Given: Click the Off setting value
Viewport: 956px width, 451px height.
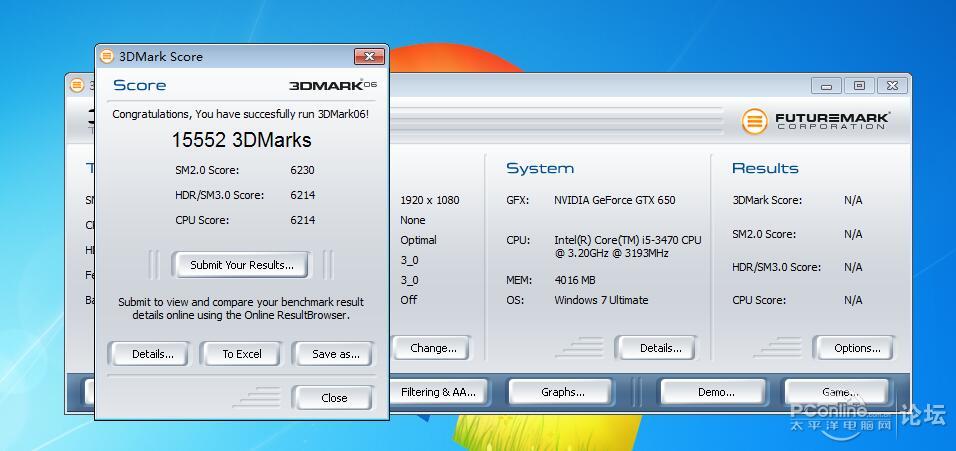Looking at the screenshot, I should (x=408, y=300).
